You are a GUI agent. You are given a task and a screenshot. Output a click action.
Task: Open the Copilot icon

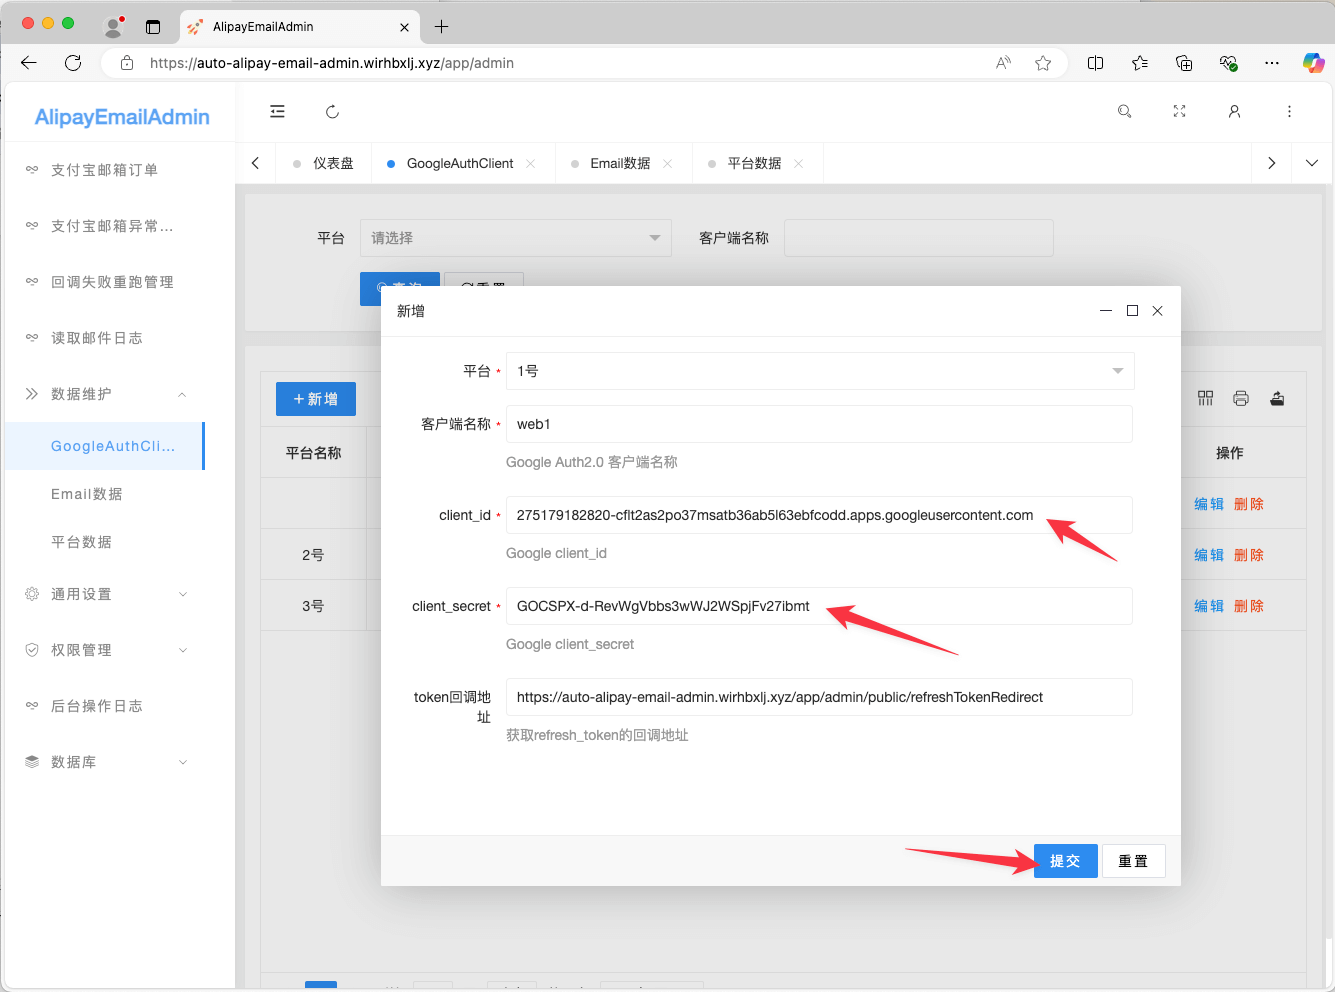click(1314, 63)
